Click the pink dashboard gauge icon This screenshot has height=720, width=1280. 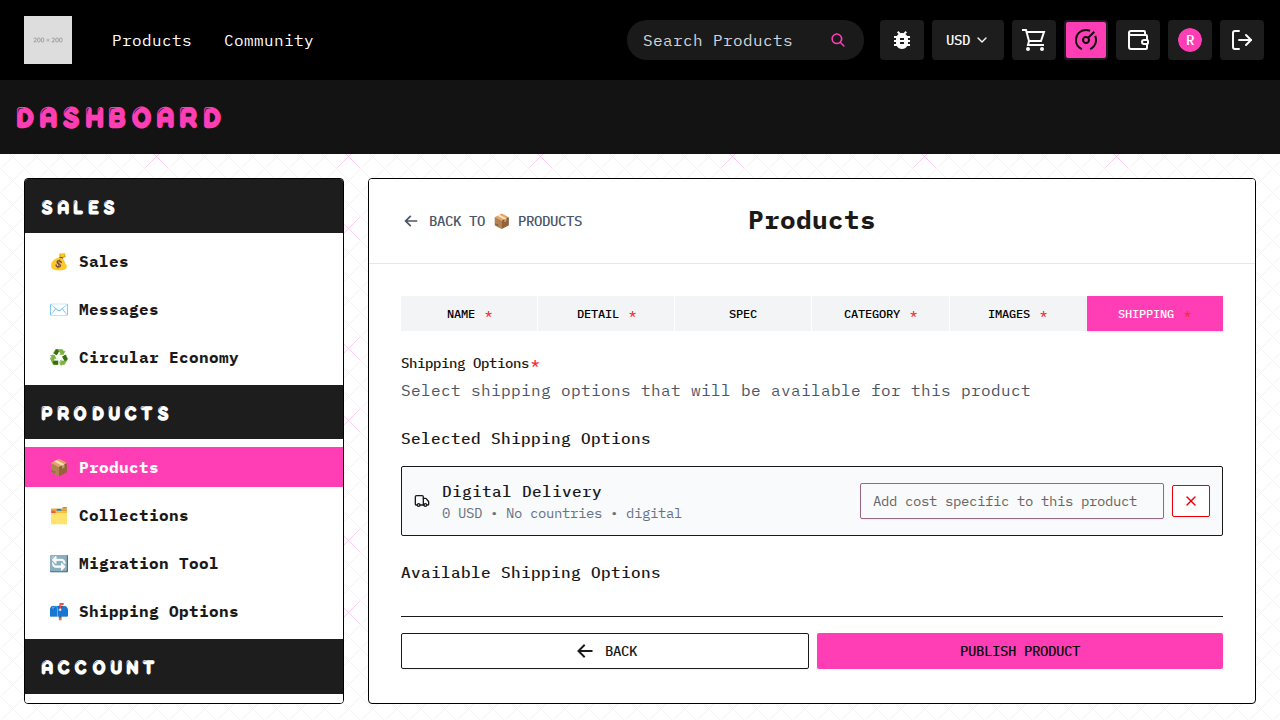[x=1086, y=40]
